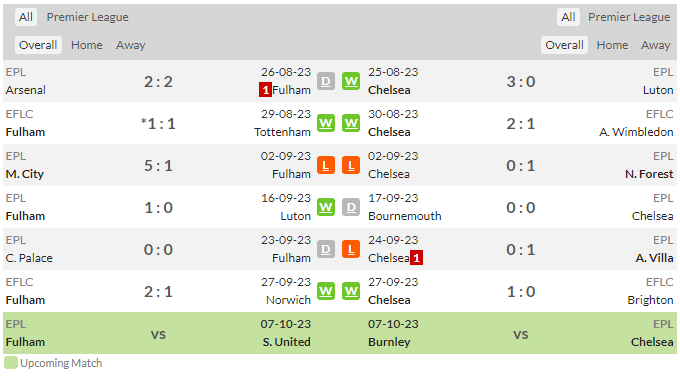This screenshot has width=680, height=383.
Task: Click the 5 : 1 score of M. City match
Action: click(158, 165)
